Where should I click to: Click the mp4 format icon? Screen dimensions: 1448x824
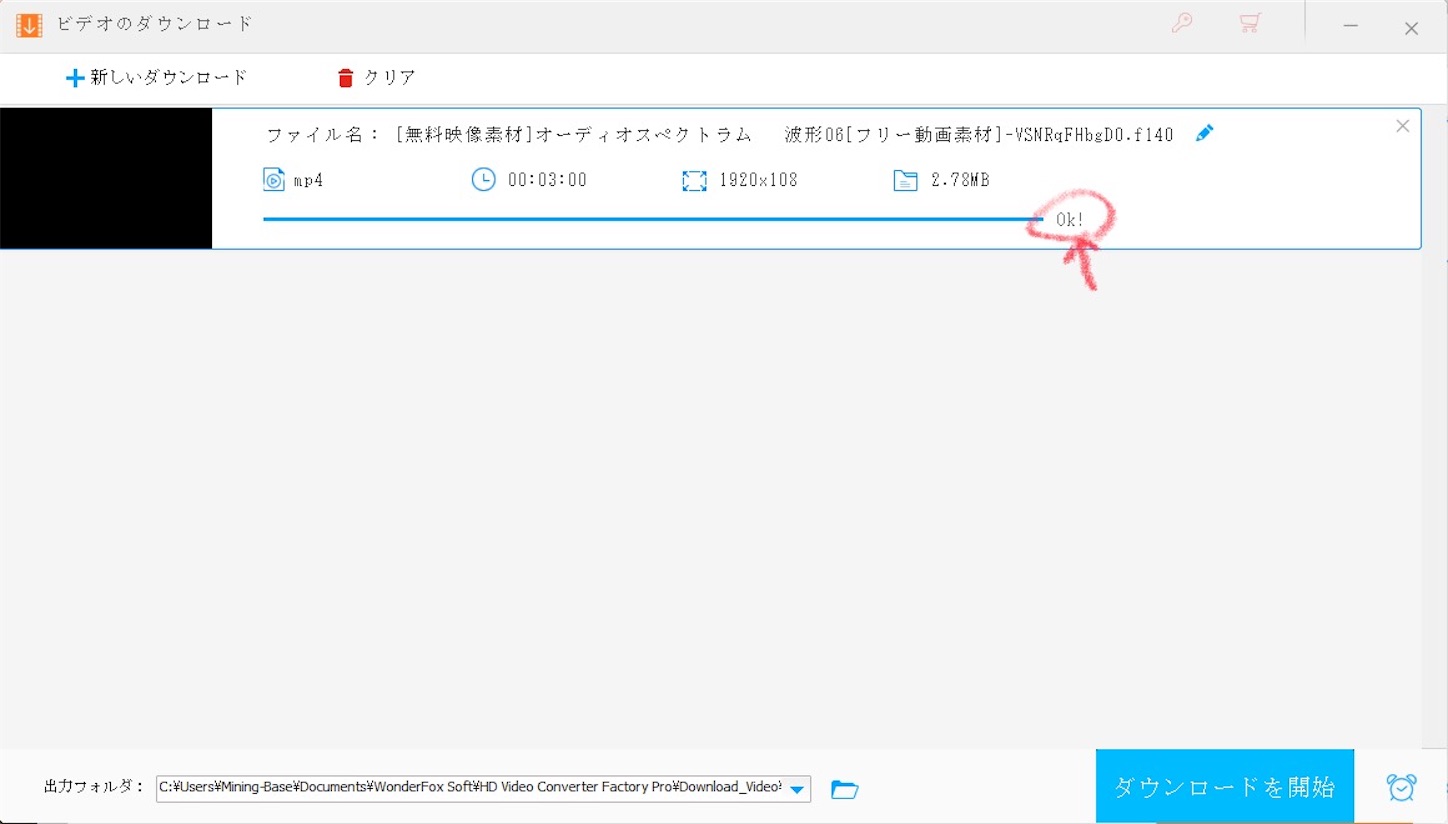273,179
